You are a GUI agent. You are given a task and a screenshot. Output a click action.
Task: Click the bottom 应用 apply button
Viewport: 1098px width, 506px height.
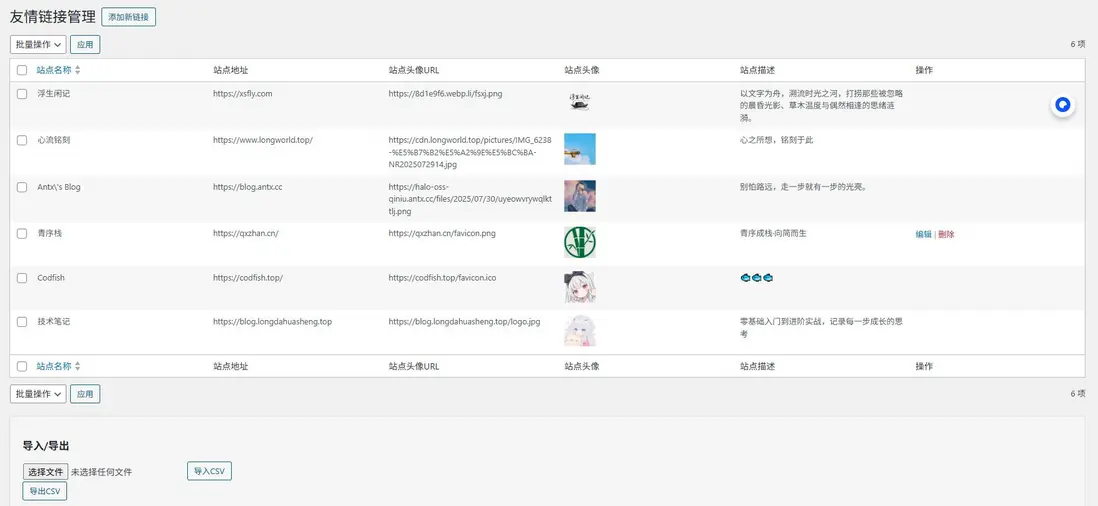click(85, 394)
